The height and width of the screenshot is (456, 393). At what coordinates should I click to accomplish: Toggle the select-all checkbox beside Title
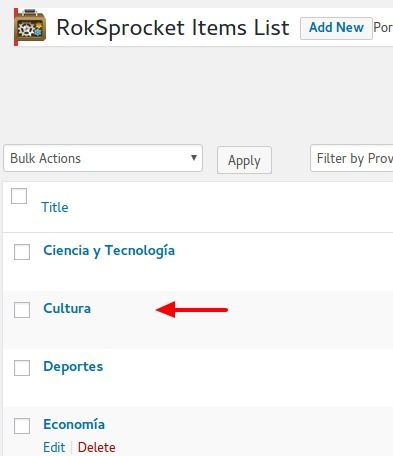coord(19,196)
